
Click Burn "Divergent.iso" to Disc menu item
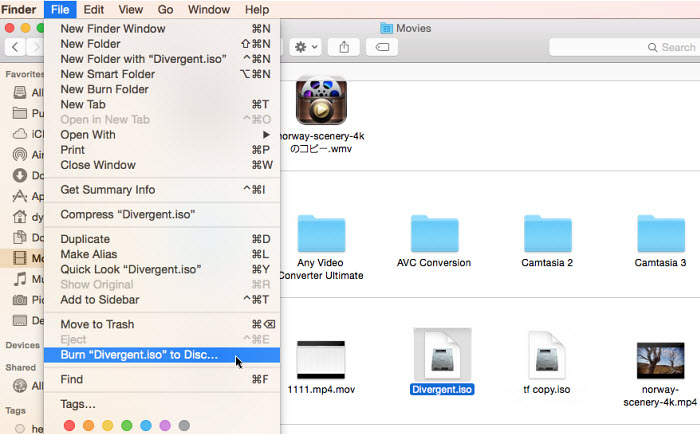(x=162, y=355)
